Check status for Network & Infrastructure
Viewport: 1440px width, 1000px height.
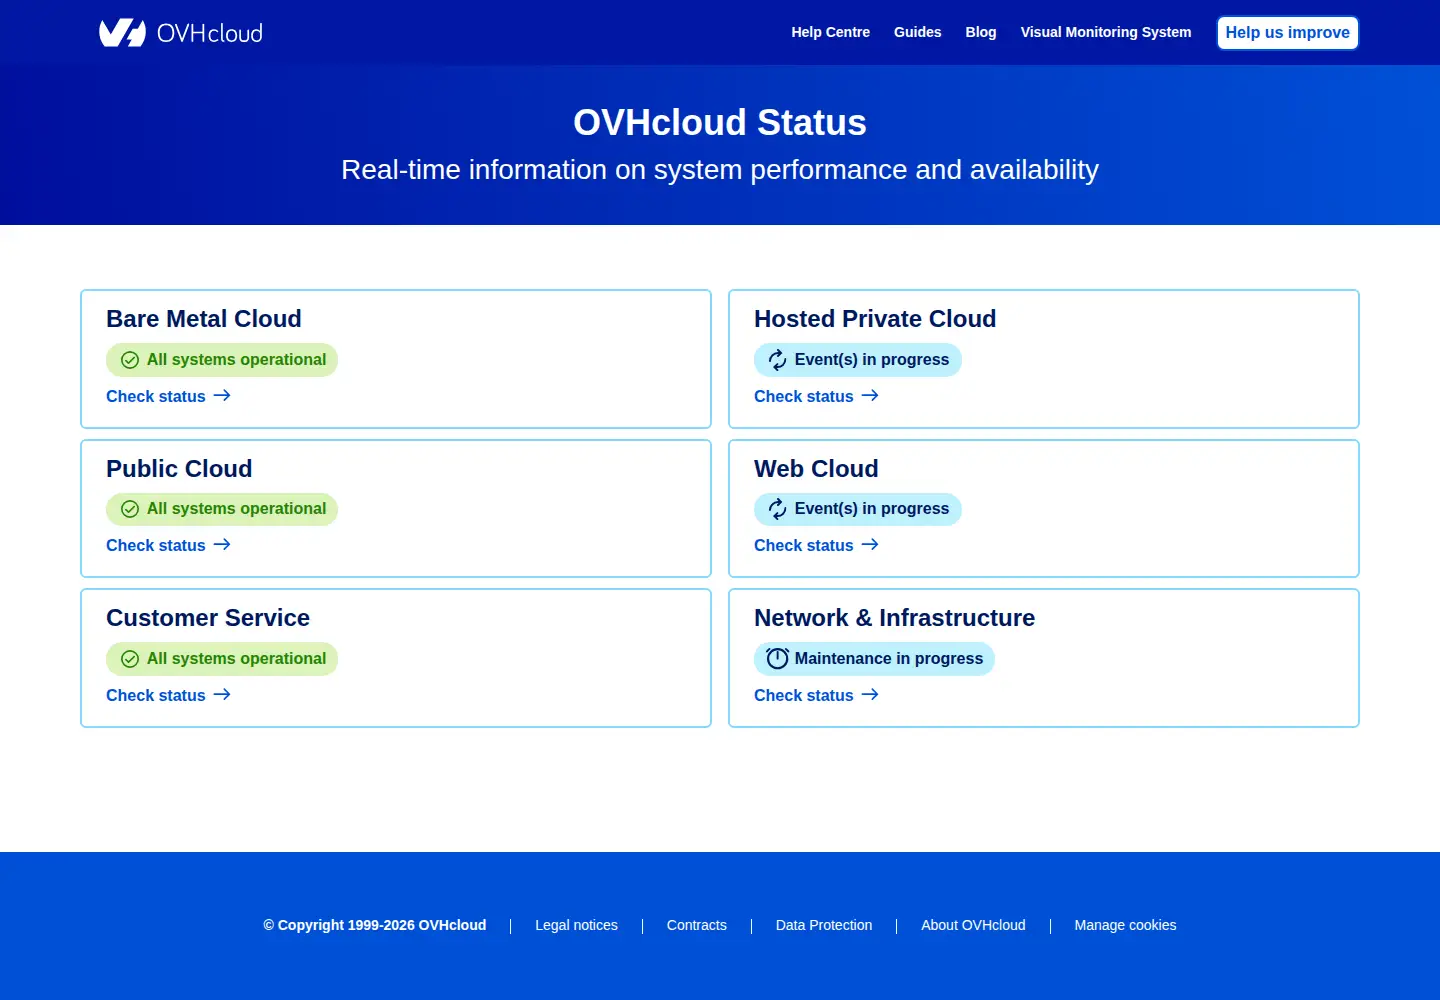click(x=816, y=695)
